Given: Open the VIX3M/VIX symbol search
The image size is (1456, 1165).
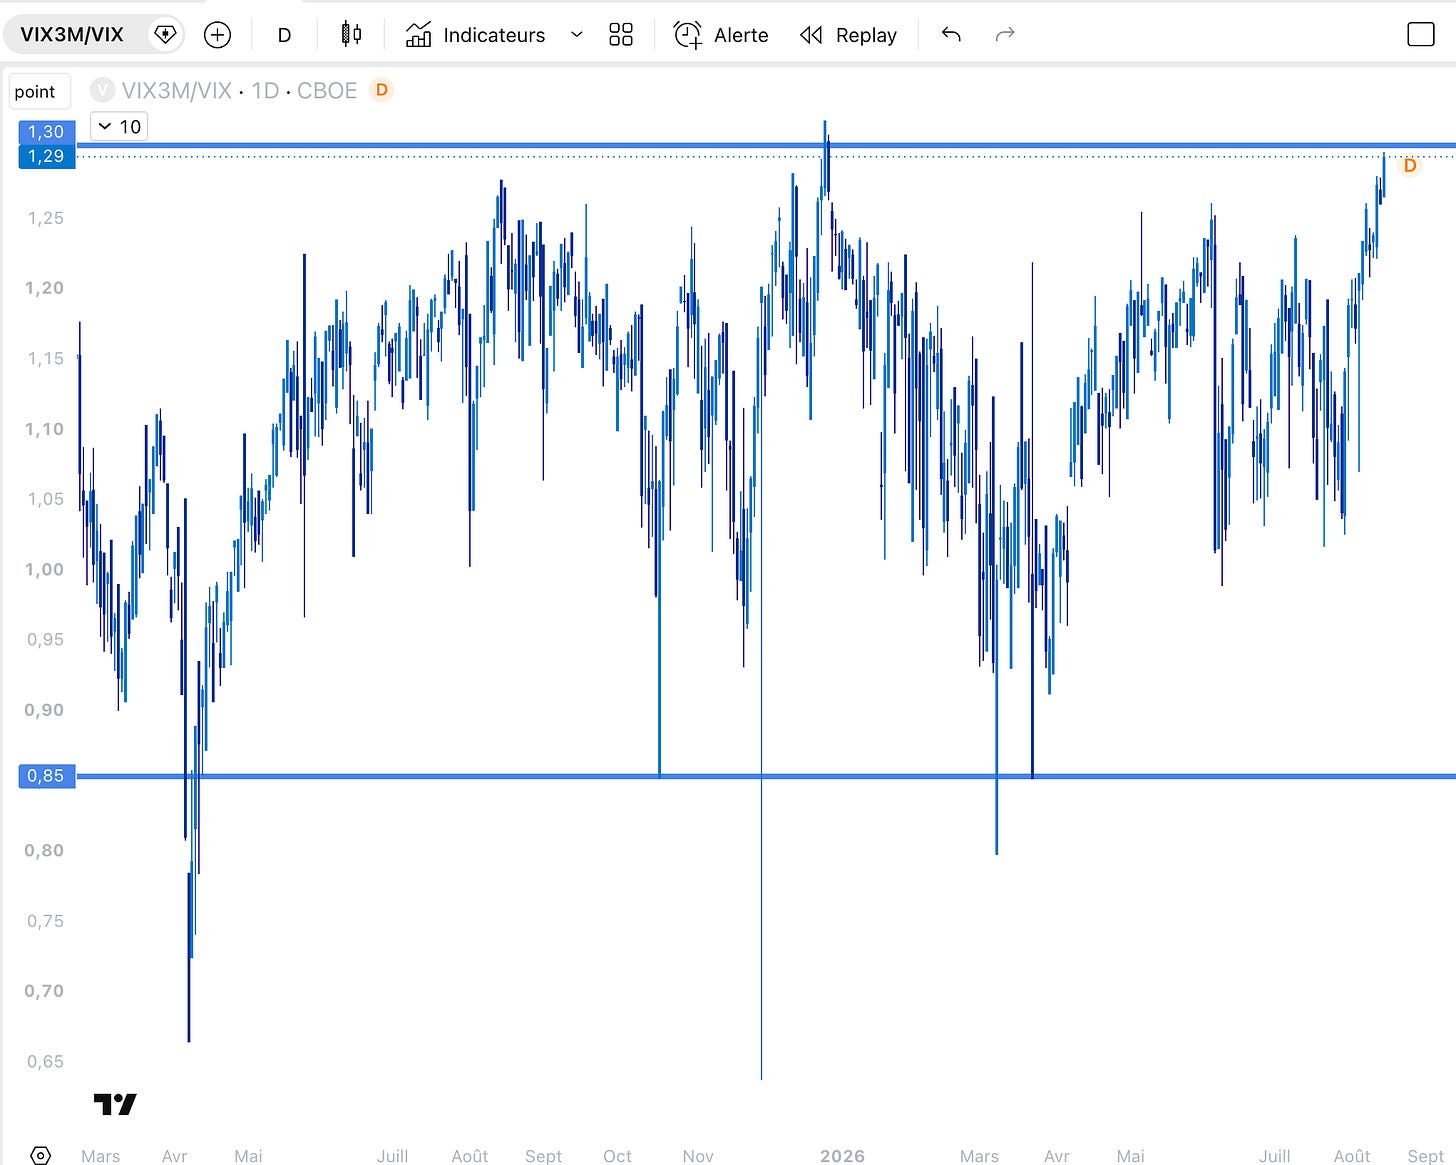Looking at the screenshot, I should pyautogui.click(x=72, y=35).
